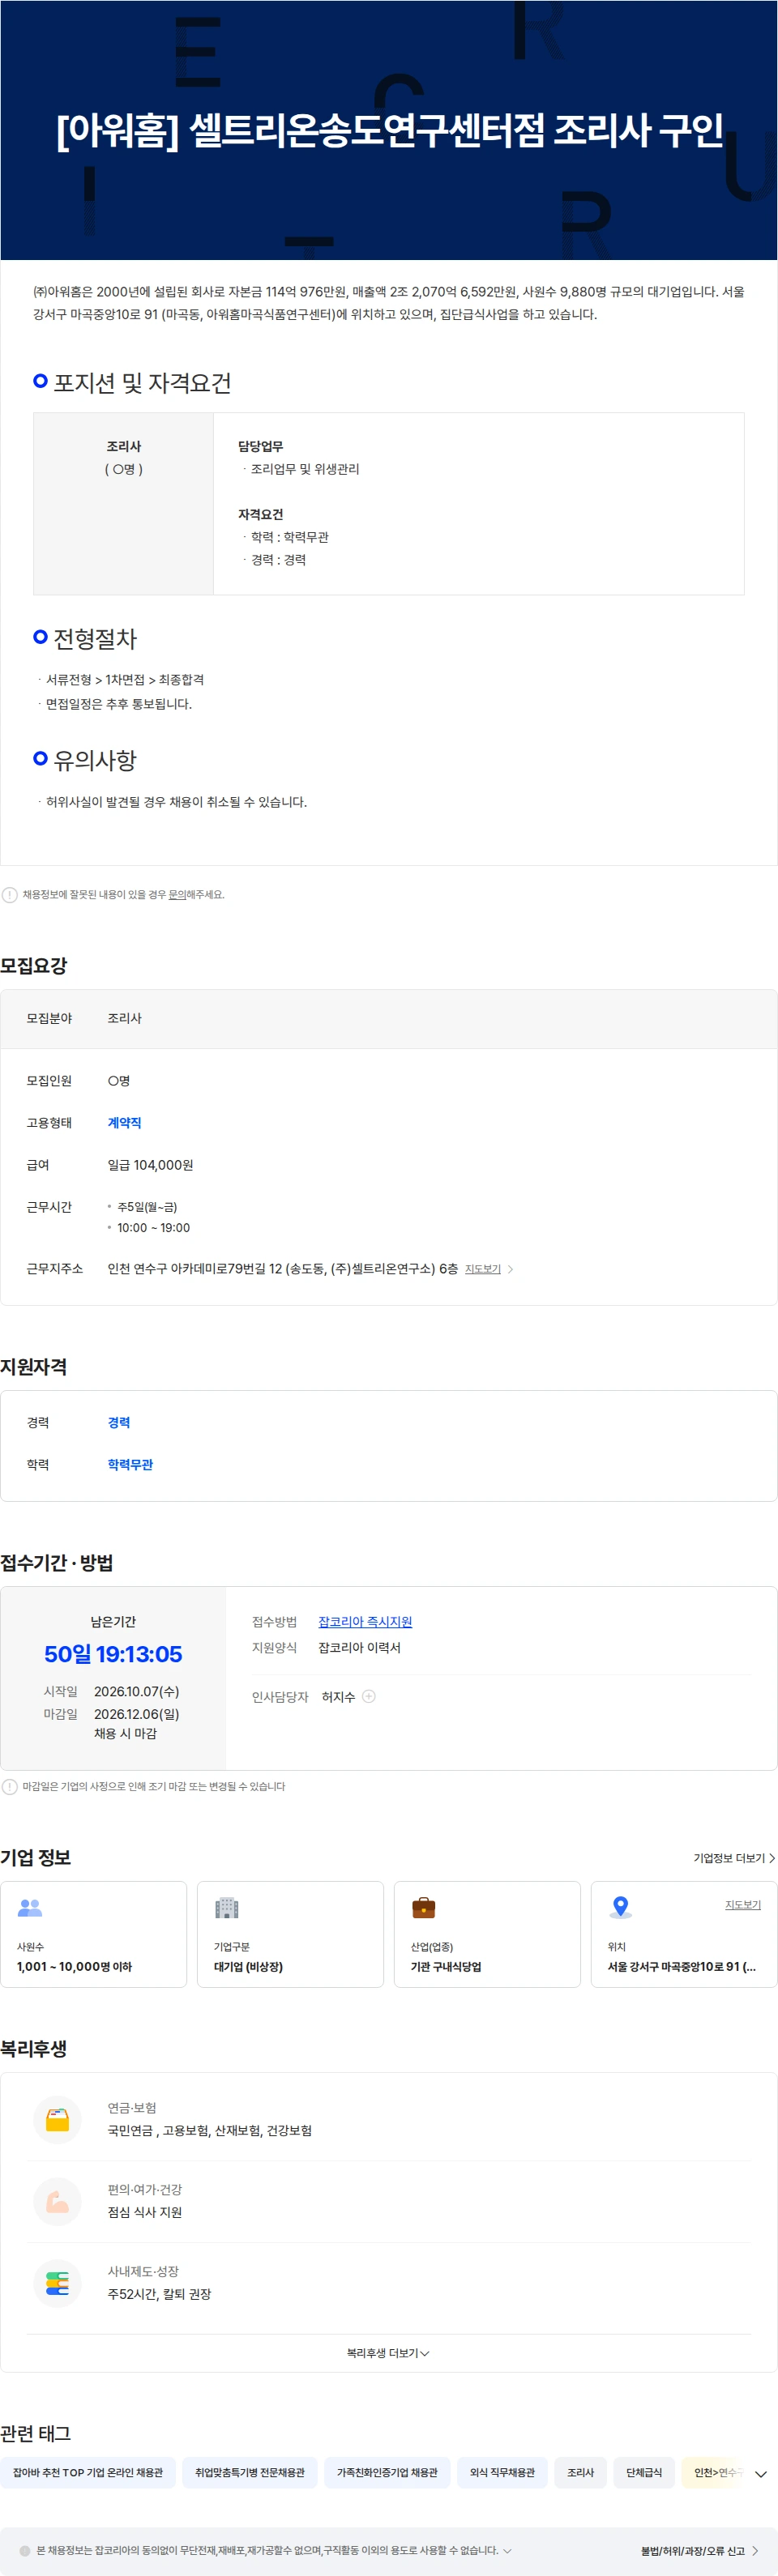Click the 연금·보험 benefit icon
778x2576 pixels.
[57, 2120]
